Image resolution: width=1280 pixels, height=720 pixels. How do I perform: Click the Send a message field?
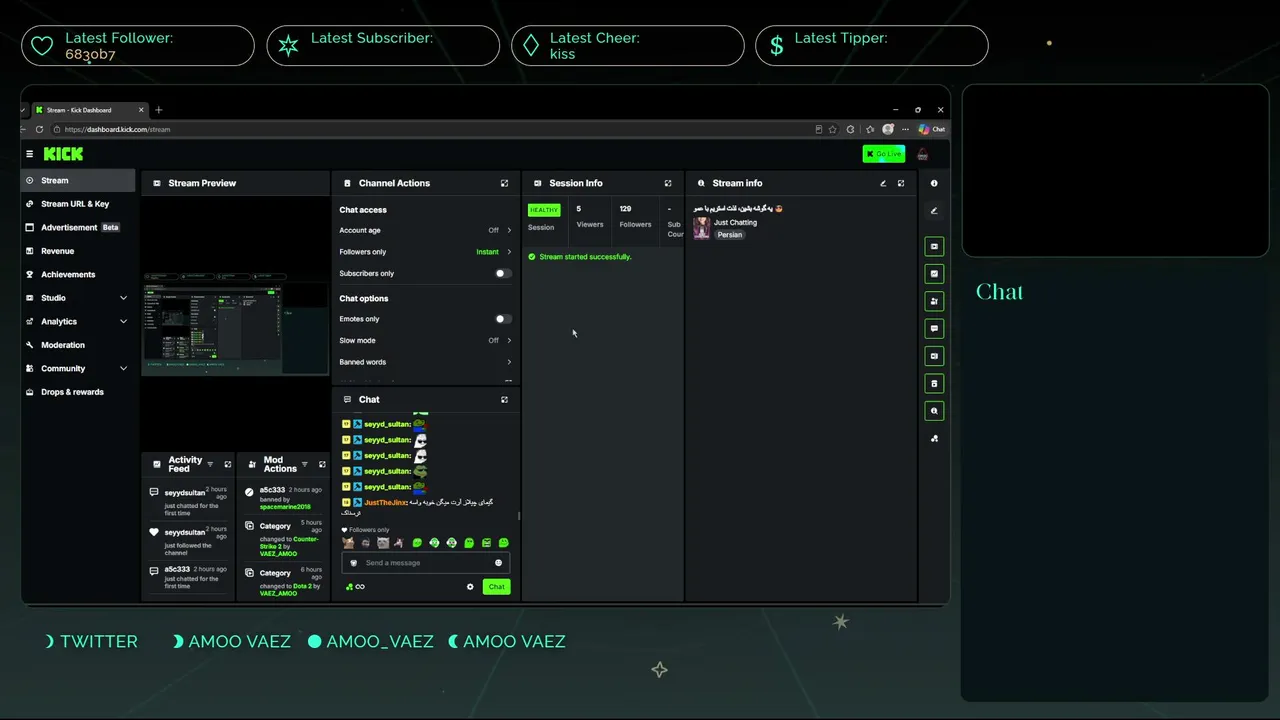pos(427,563)
